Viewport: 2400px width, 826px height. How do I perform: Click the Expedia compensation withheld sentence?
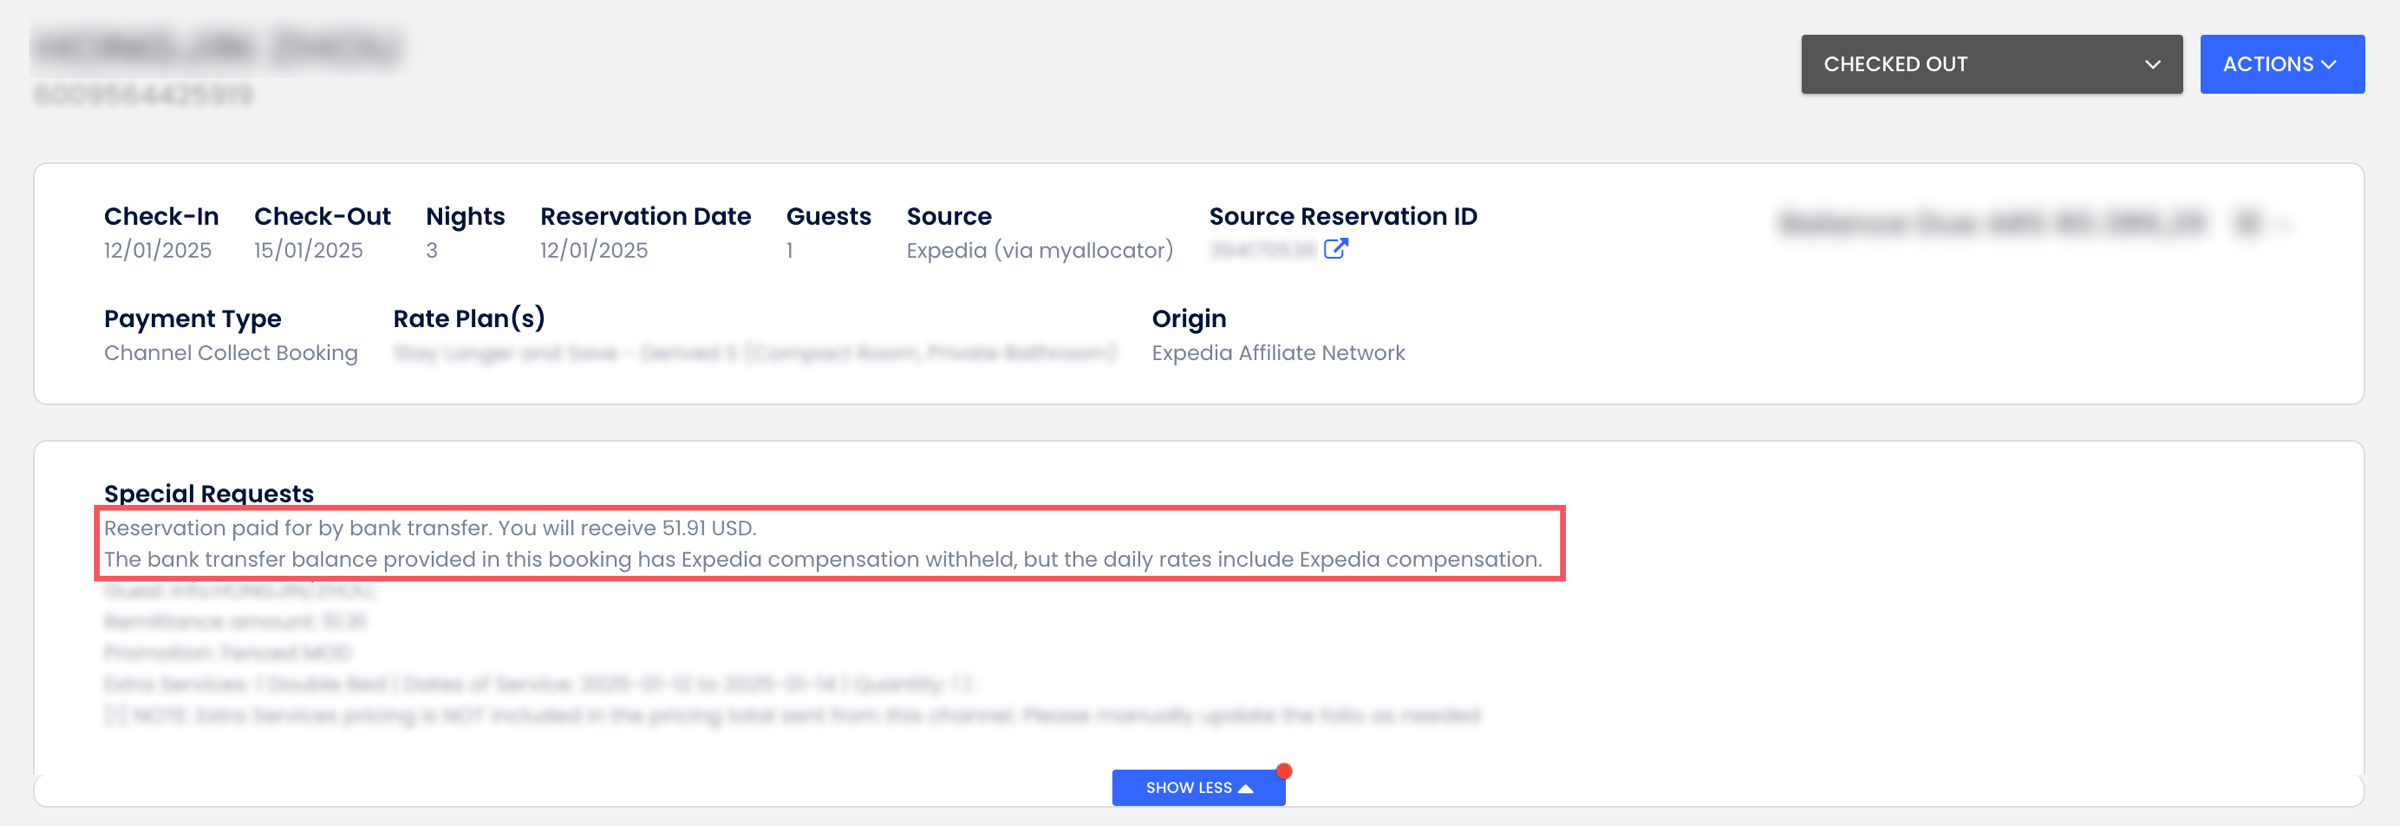822,559
